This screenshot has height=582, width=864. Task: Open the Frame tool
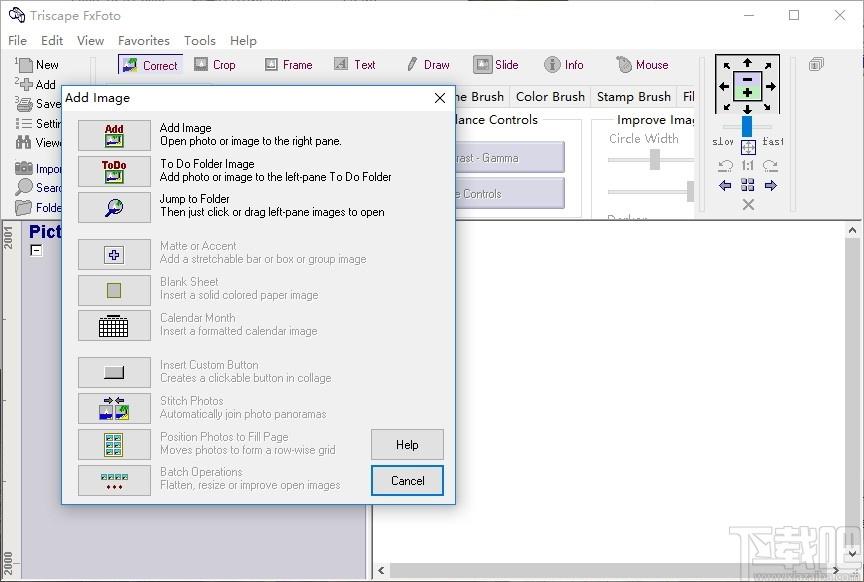(289, 65)
